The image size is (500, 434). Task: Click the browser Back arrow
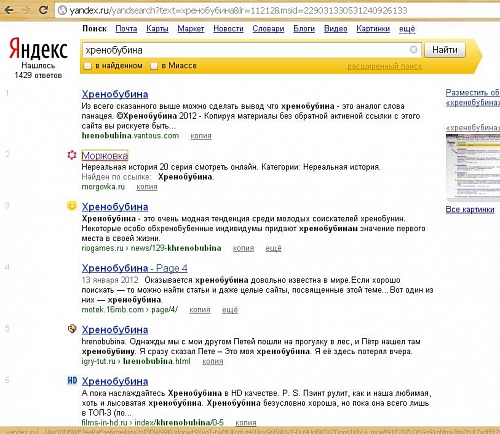tap(9, 10)
